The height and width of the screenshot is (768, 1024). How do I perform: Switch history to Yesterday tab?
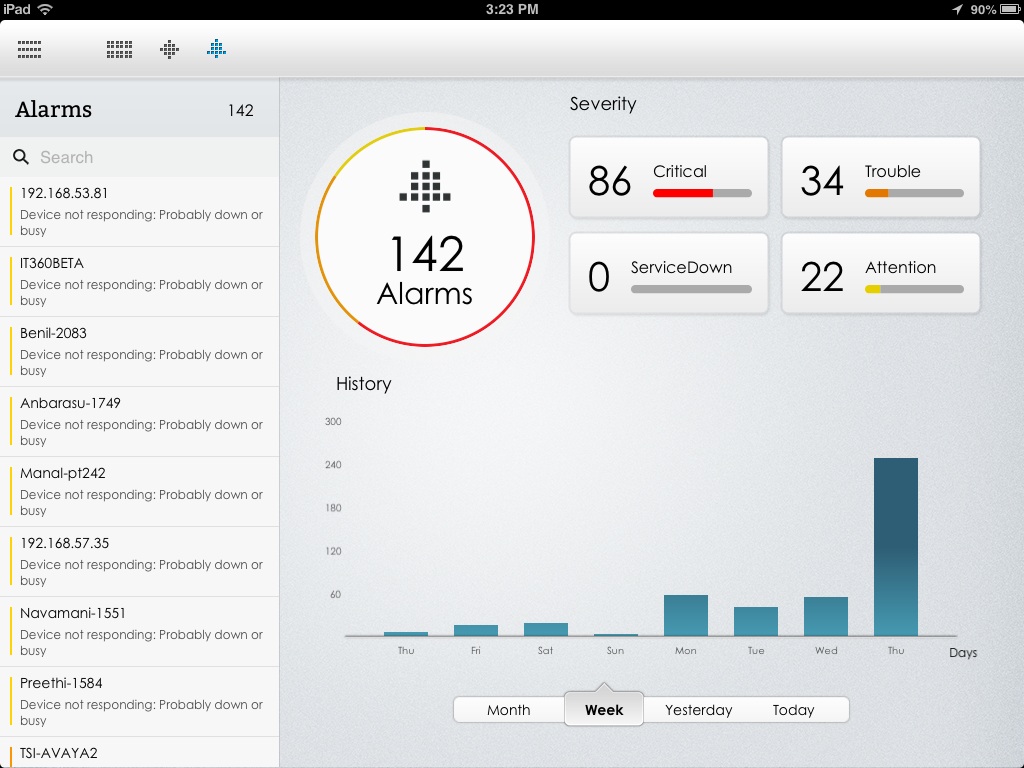(698, 710)
